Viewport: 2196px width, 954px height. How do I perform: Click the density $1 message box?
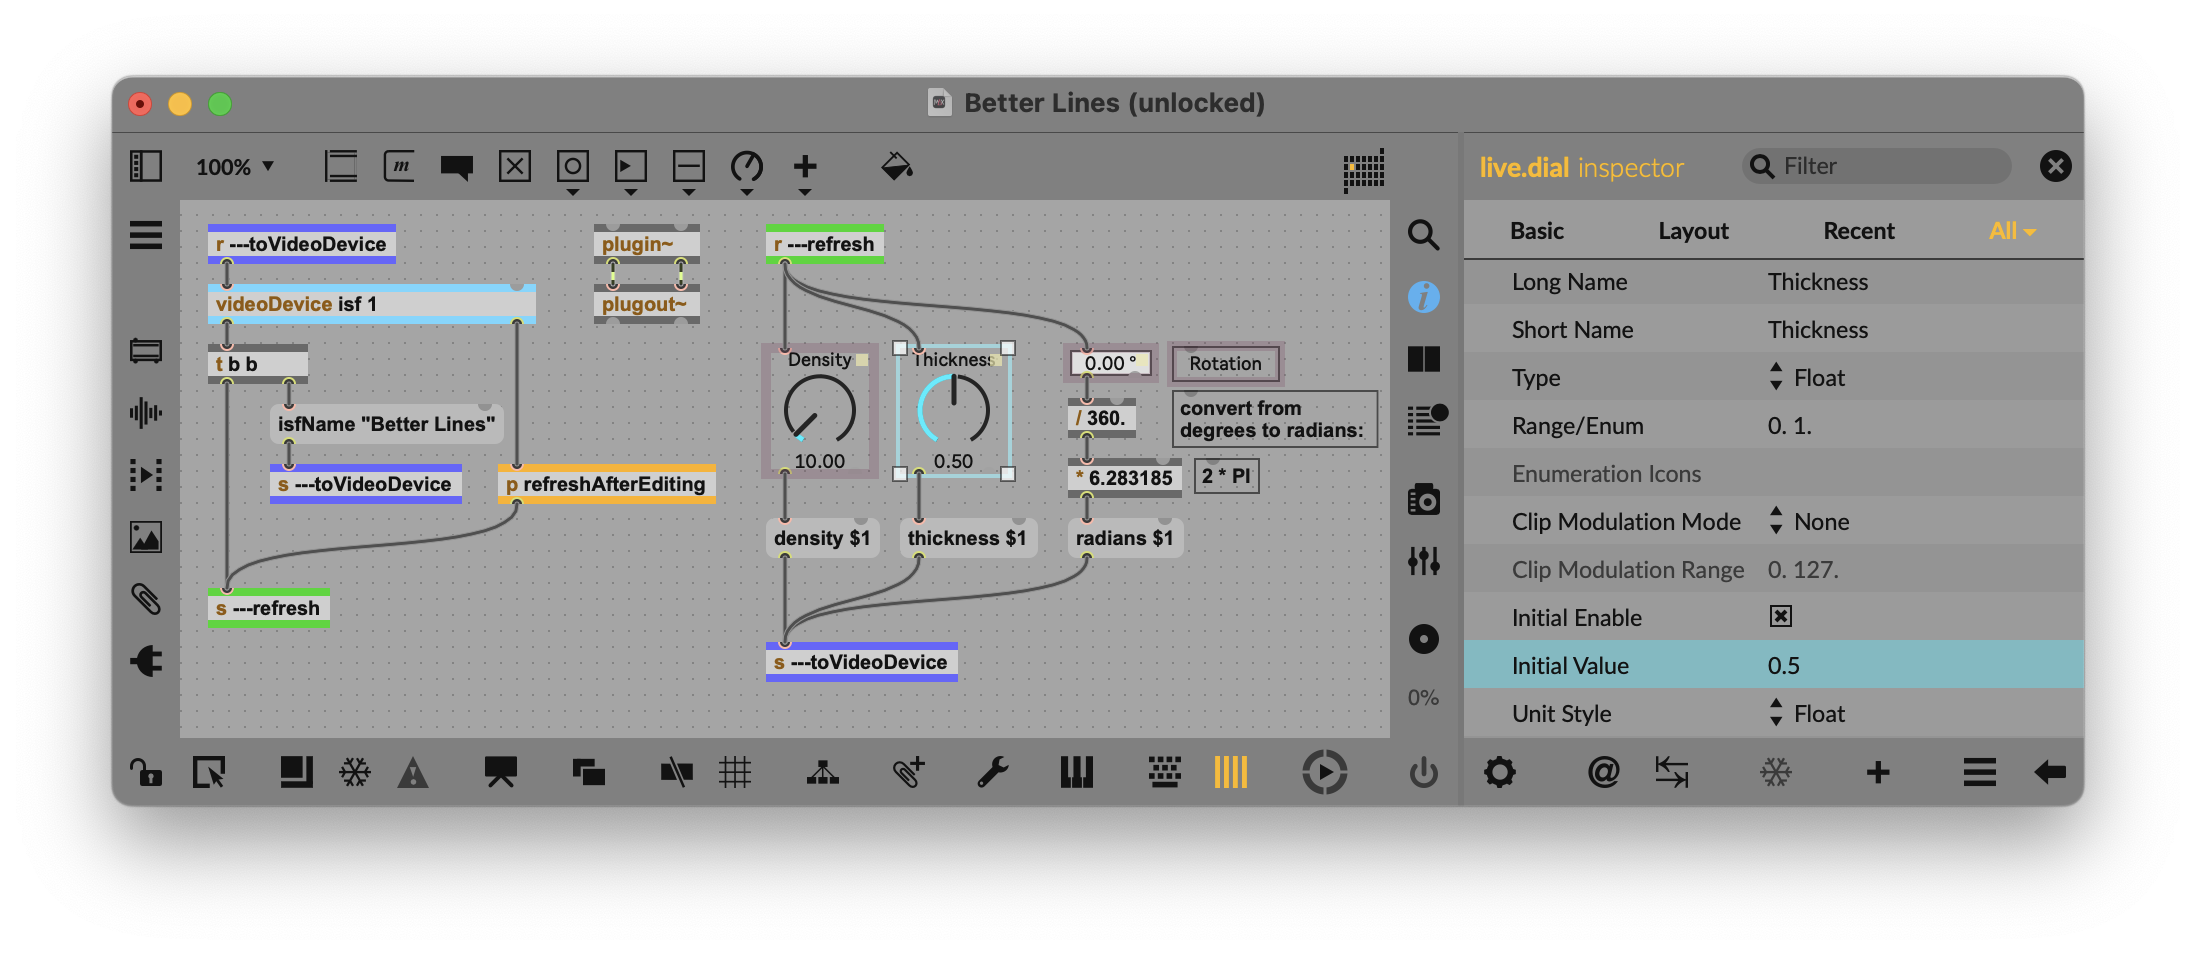coord(821,538)
